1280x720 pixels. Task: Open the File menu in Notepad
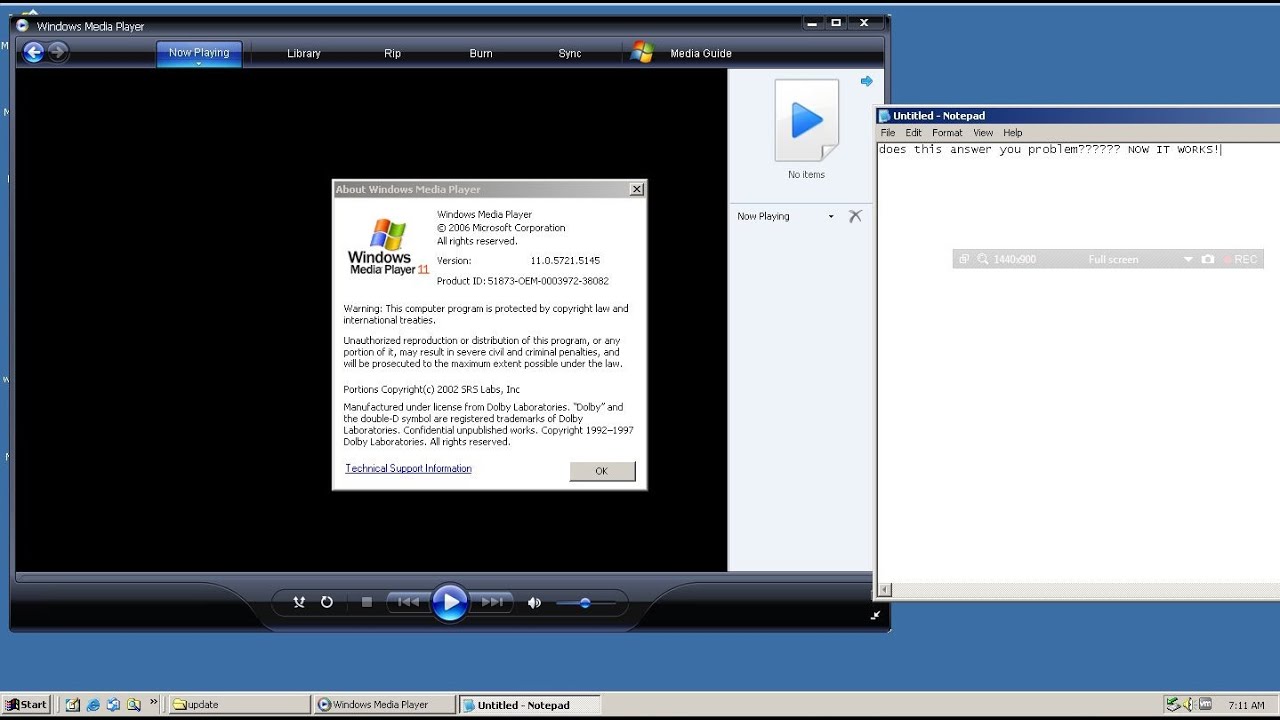tap(888, 133)
